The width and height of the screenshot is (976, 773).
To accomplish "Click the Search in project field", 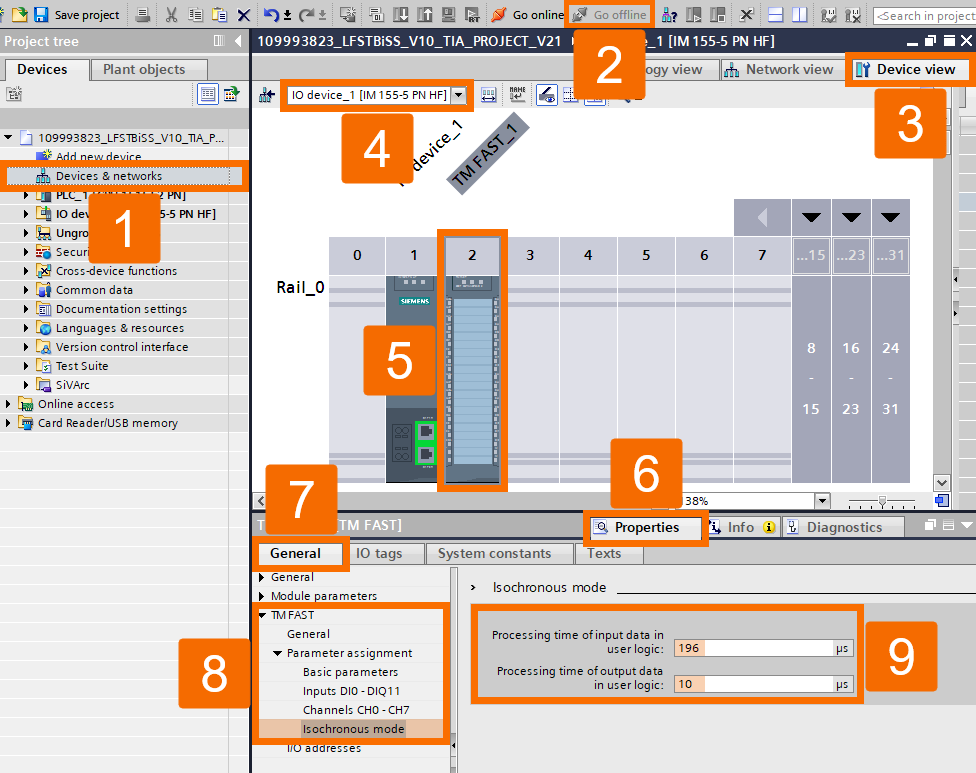I will (924, 16).
